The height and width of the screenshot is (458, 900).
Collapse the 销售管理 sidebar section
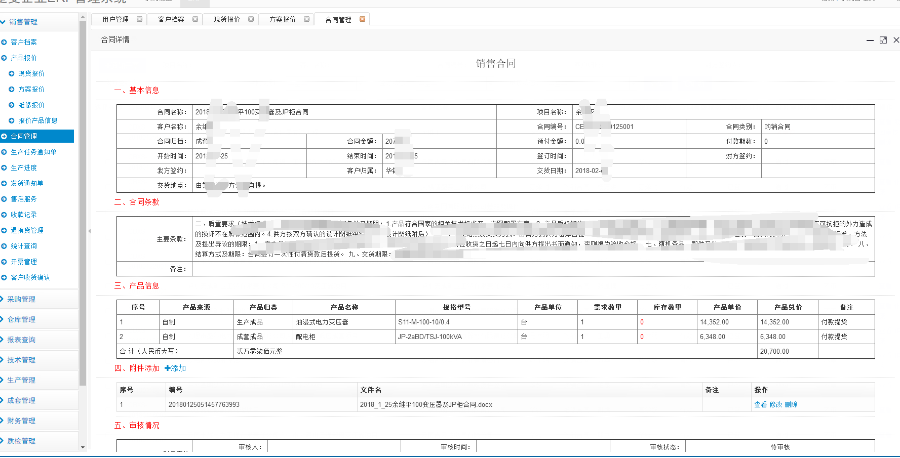[x=23, y=22]
